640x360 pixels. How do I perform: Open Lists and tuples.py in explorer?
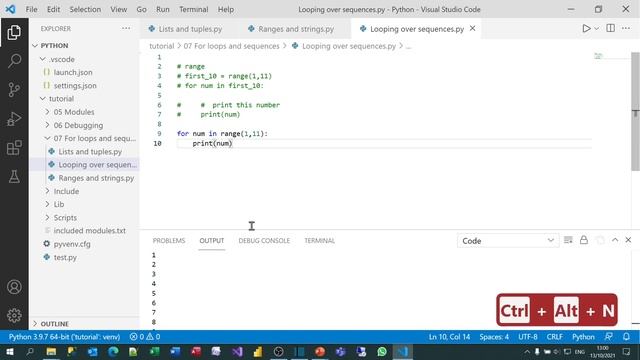pos(85,151)
